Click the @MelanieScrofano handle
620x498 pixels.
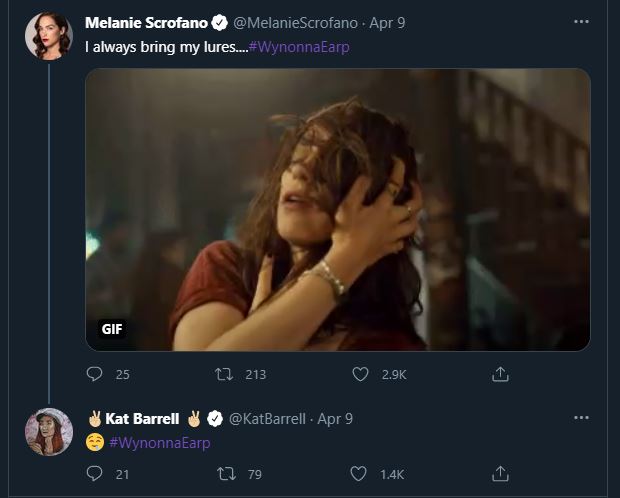[x=295, y=22]
